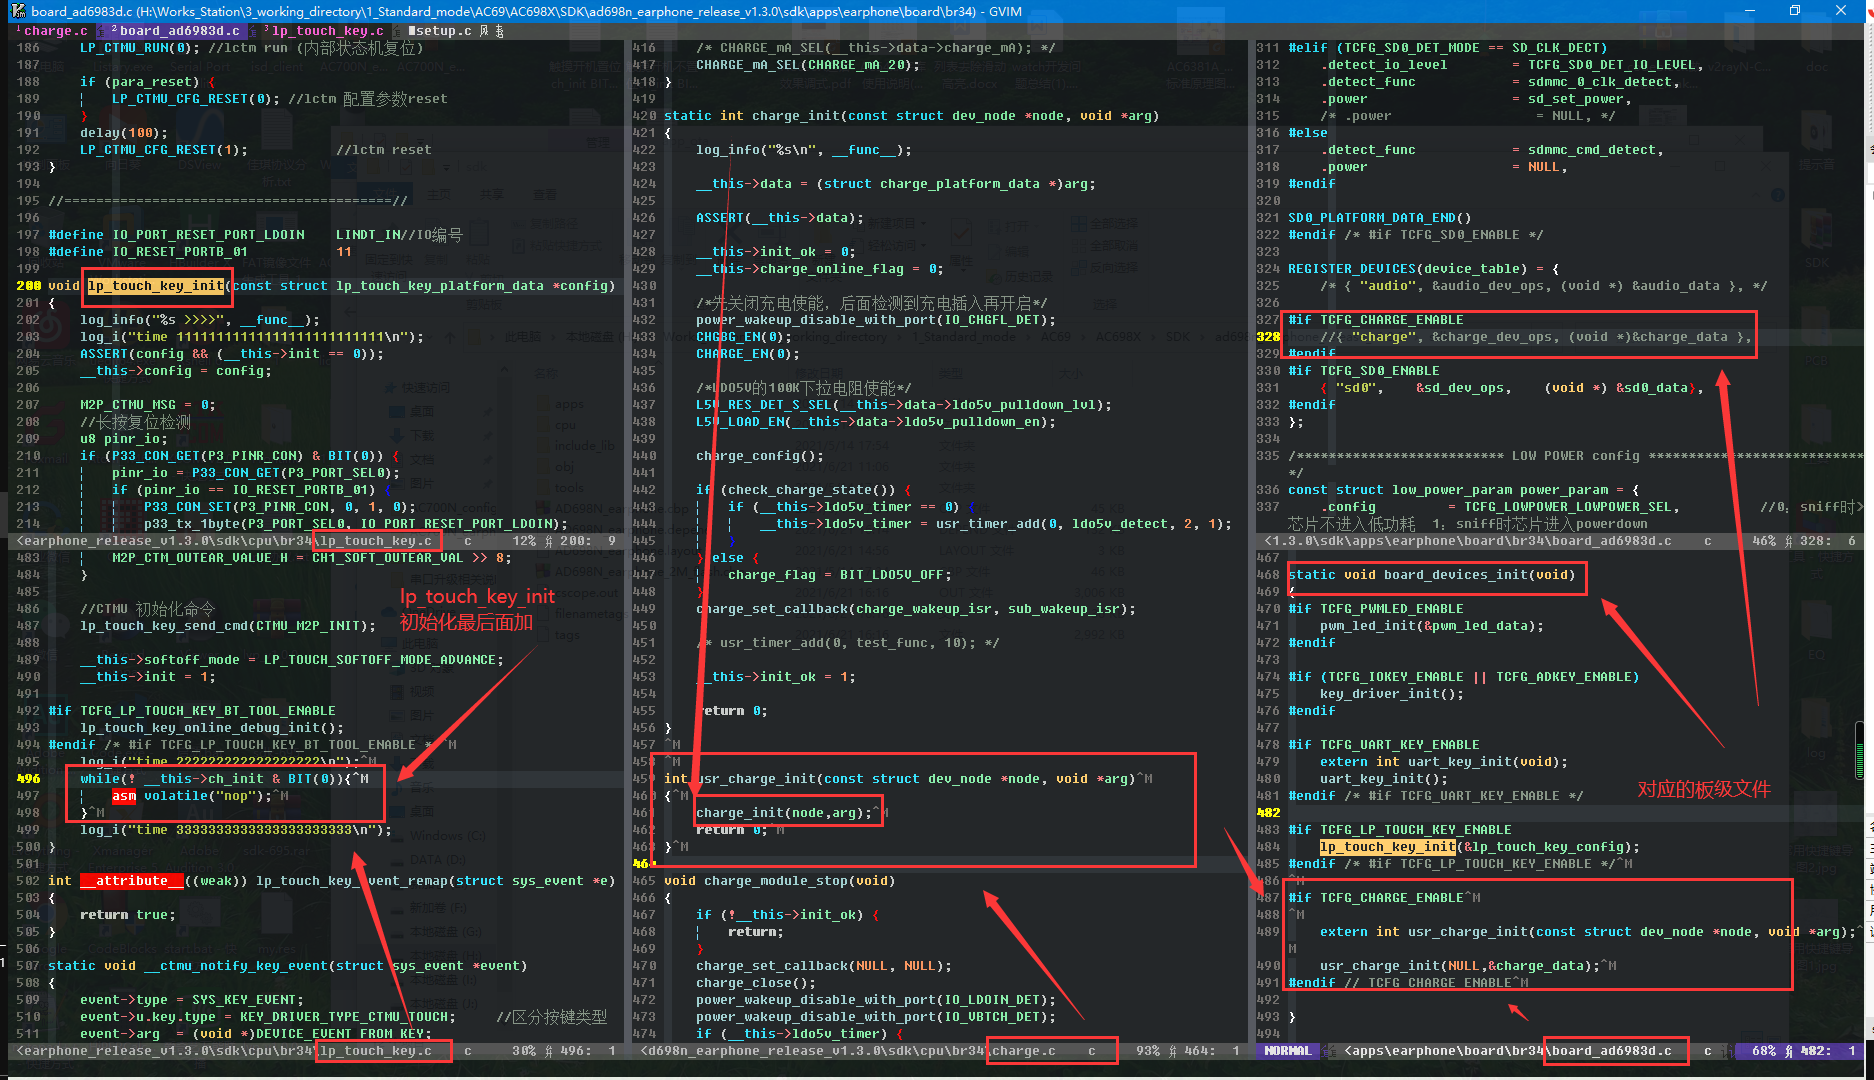Click the lower lp_touch_key.c split status line
Image resolution: width=1874 pixels, height=1080 pixels.
click(x=320, y=1051)
